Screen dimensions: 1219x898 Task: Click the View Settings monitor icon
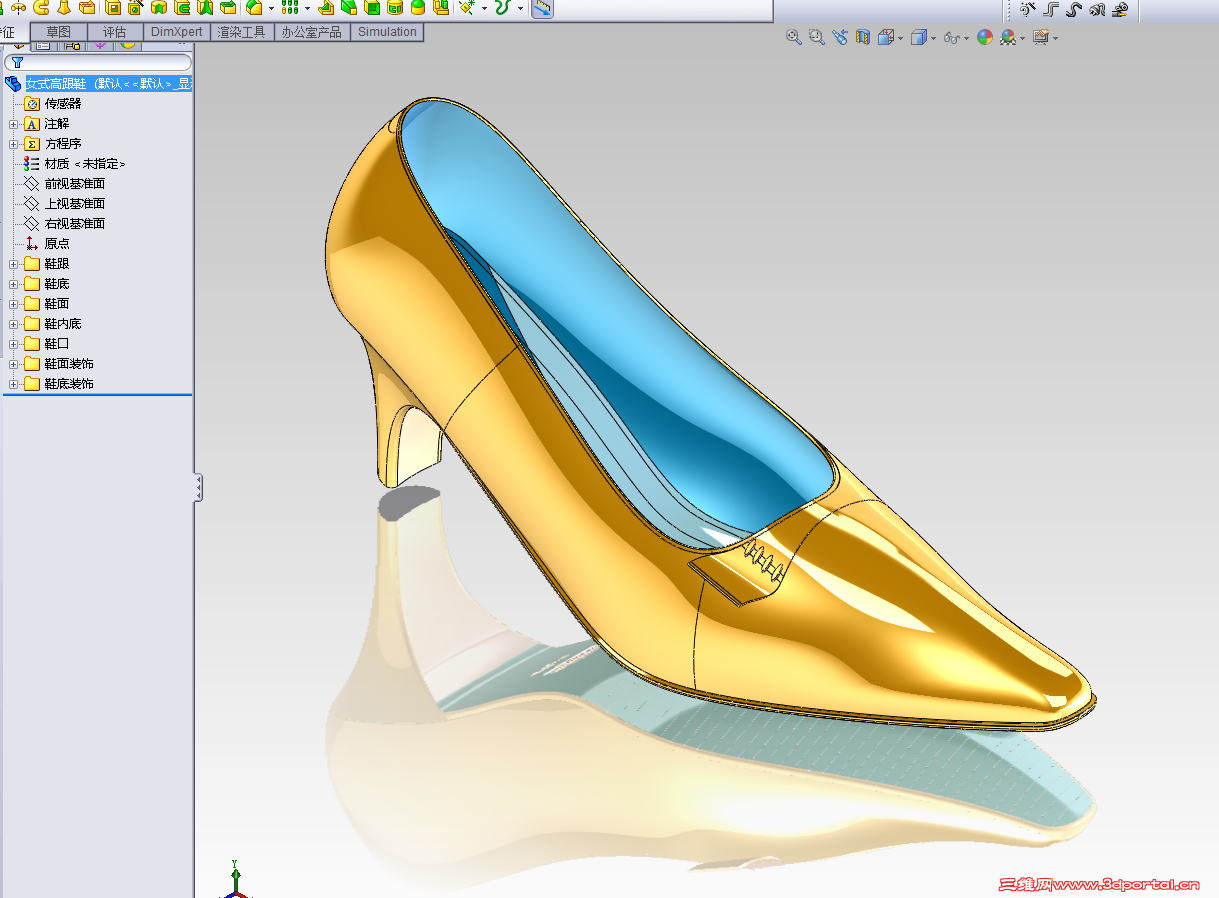coord(1041,37)
